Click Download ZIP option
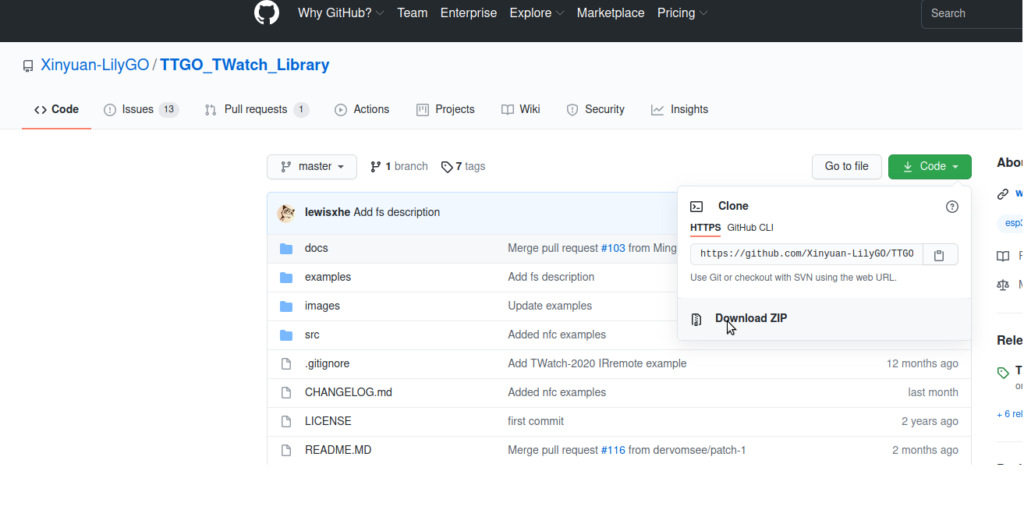Screen dimensions: 1024x510 click(751, 319)
